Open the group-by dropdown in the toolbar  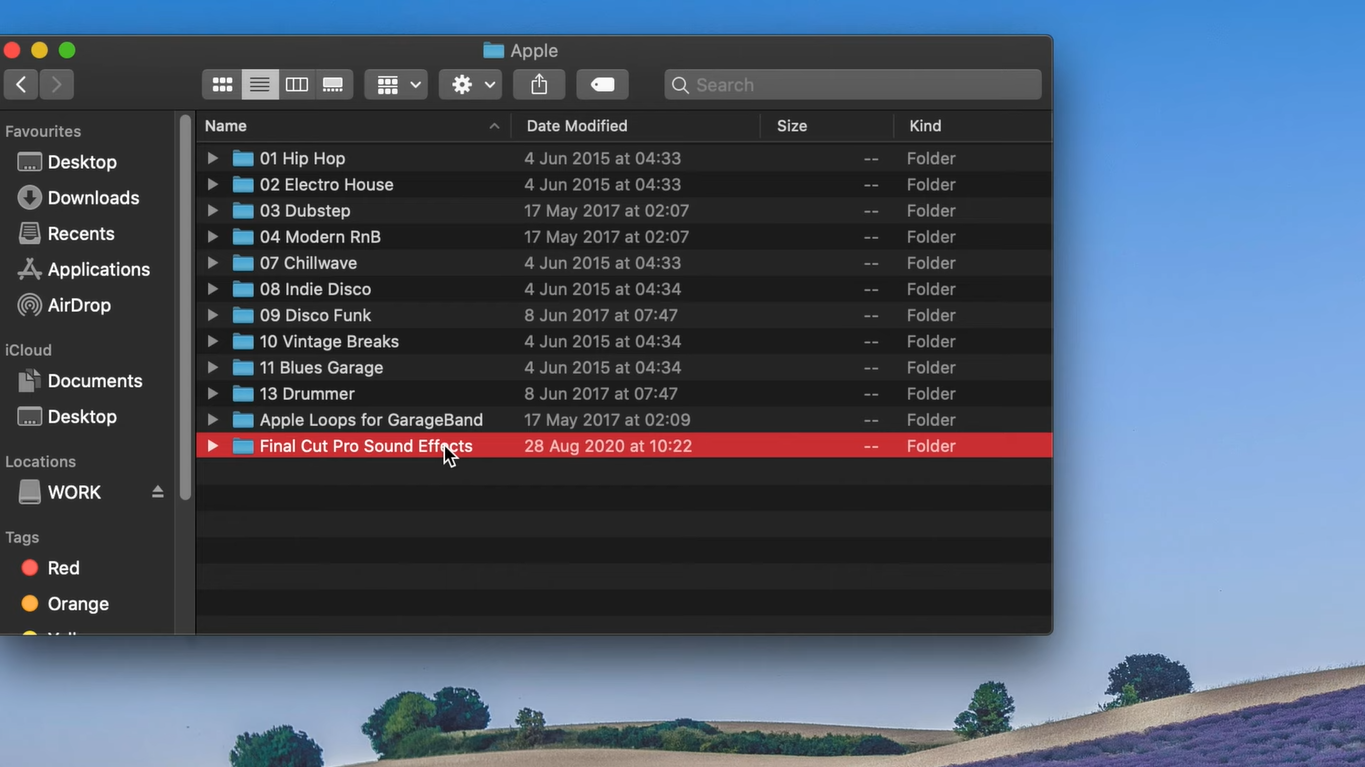click(396, 84)
